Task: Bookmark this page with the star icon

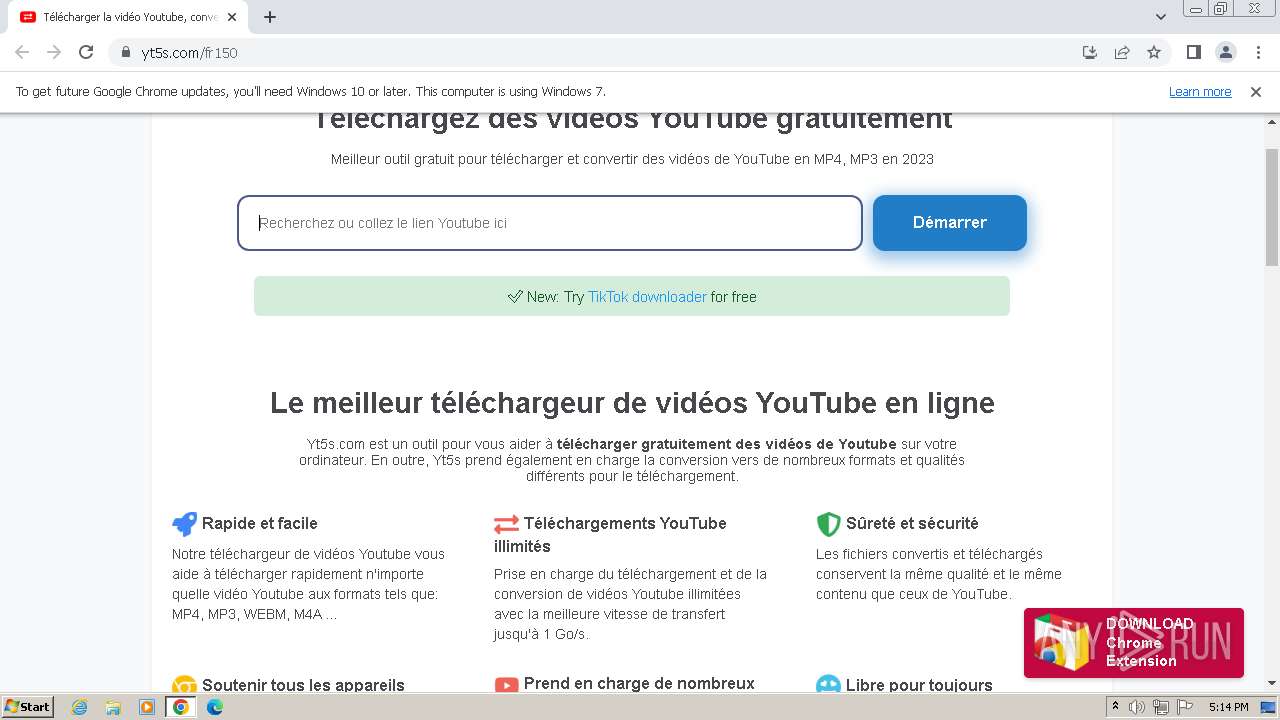Action: [x=1154, y=52]
